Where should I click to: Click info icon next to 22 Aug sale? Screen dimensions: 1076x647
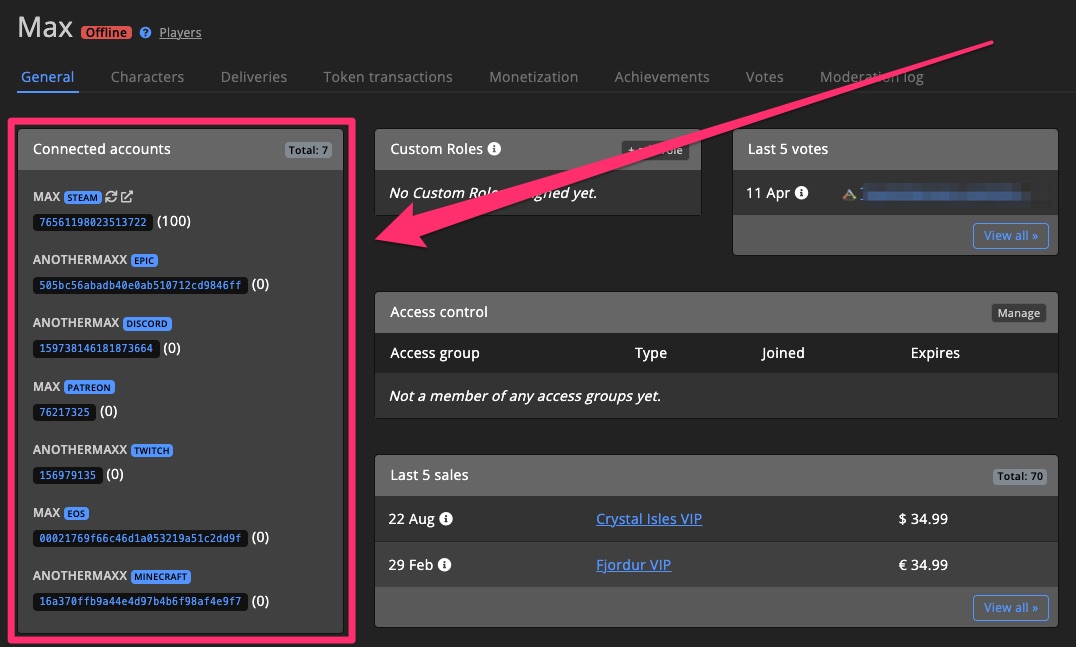pos(446,519)
